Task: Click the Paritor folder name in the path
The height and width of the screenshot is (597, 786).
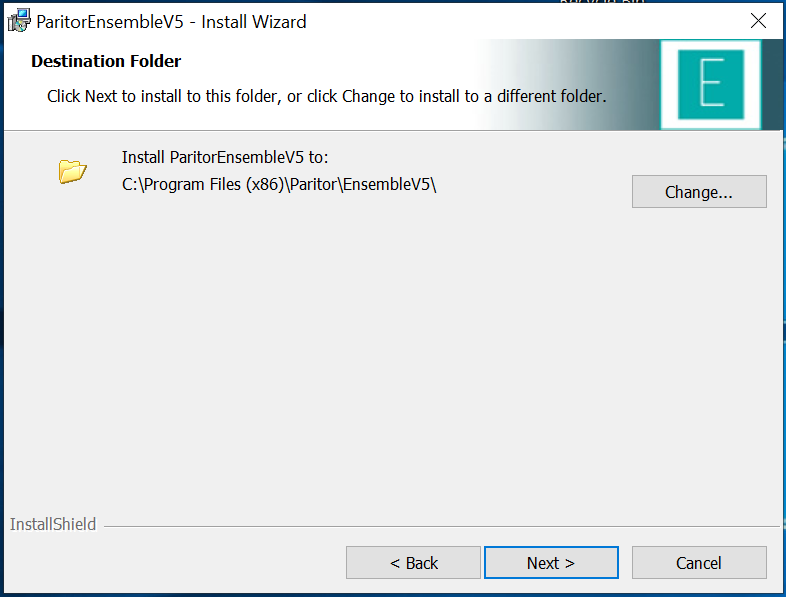Action: click(313, 184)
